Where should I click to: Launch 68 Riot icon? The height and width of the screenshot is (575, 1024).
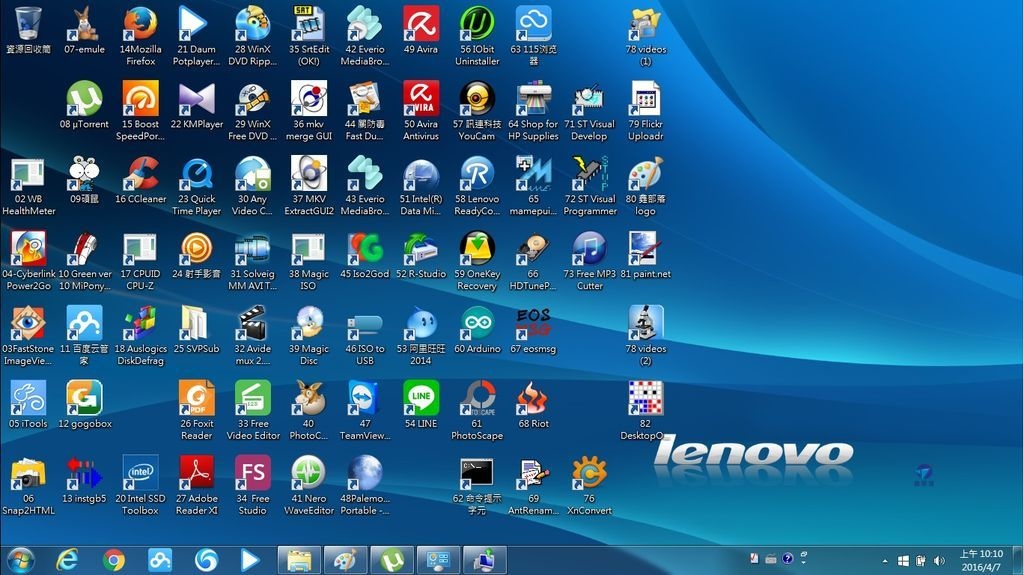click(533, 399)
